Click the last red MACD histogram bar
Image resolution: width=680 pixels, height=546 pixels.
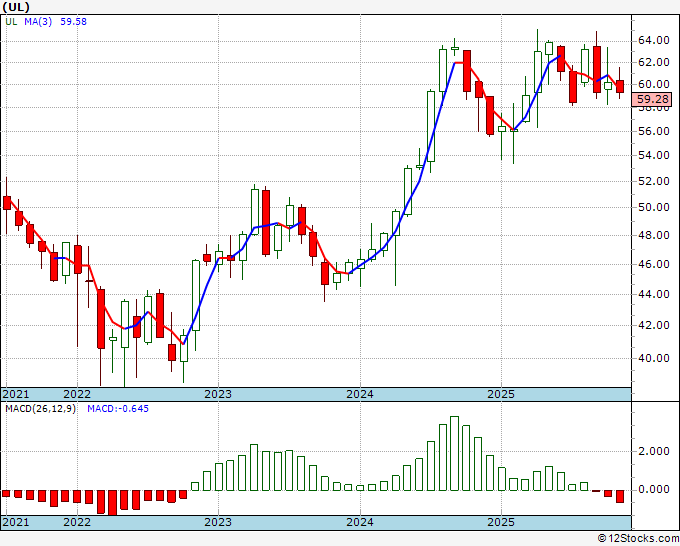coord(620,497)
